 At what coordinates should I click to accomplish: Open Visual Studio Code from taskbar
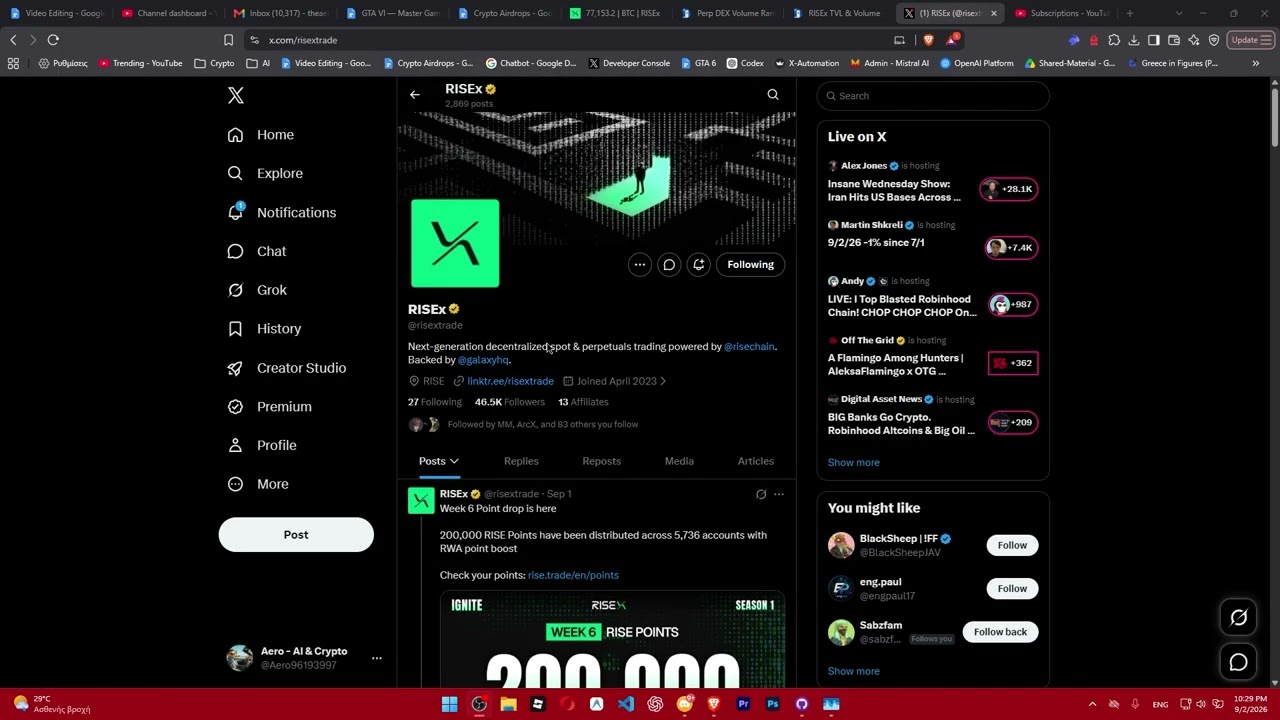click(626, 704)
